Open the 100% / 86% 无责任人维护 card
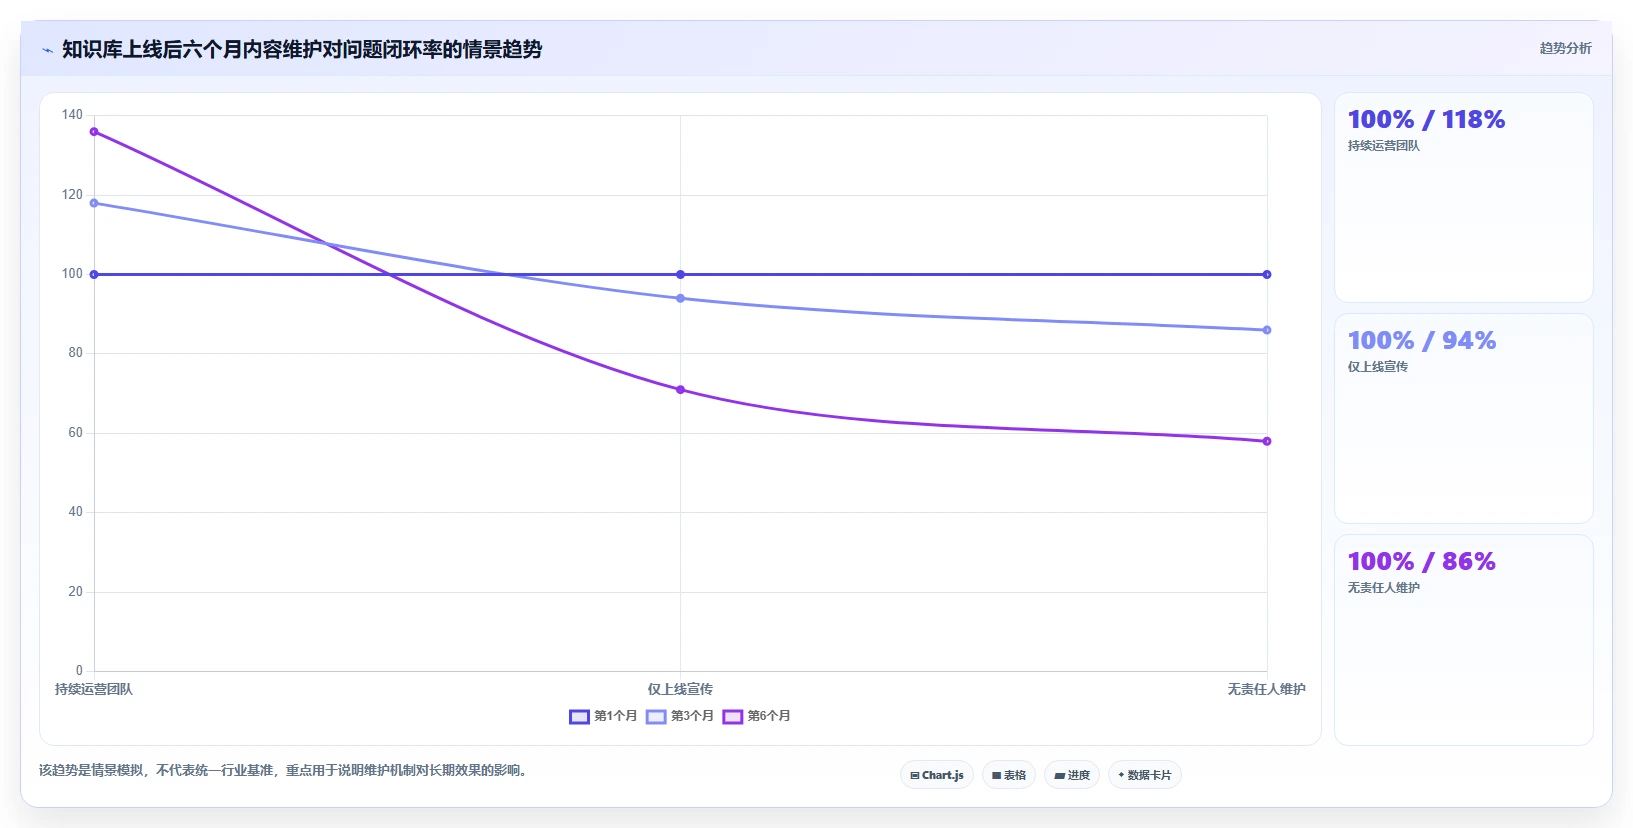This screenshot has width=1633, height=828. [x=1464, y=640]
